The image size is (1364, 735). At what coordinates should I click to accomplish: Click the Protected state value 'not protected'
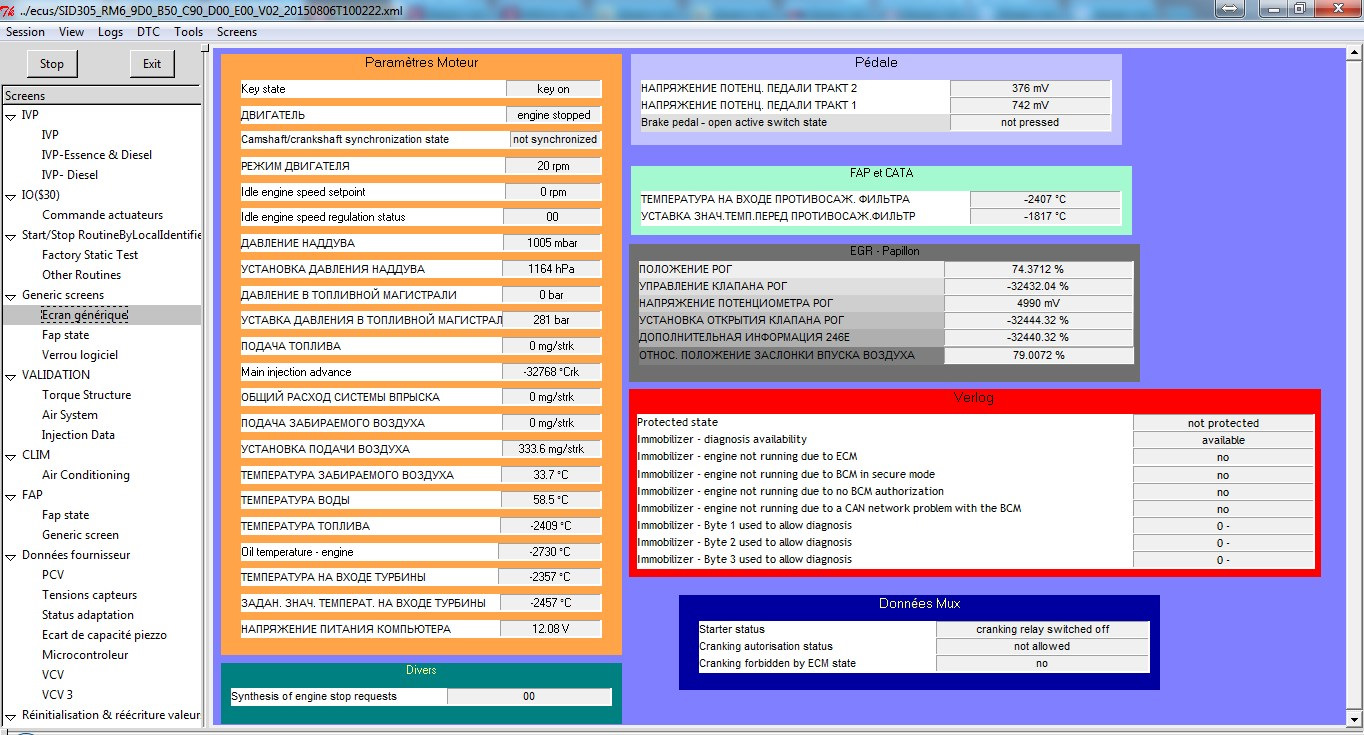1223,423
